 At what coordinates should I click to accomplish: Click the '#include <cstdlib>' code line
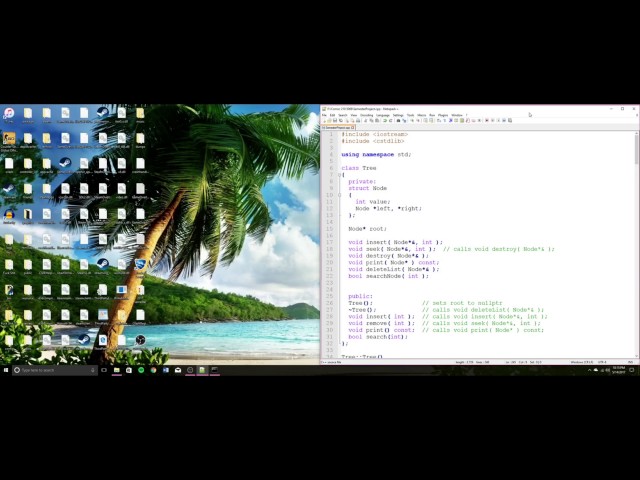tap(373, 141)
